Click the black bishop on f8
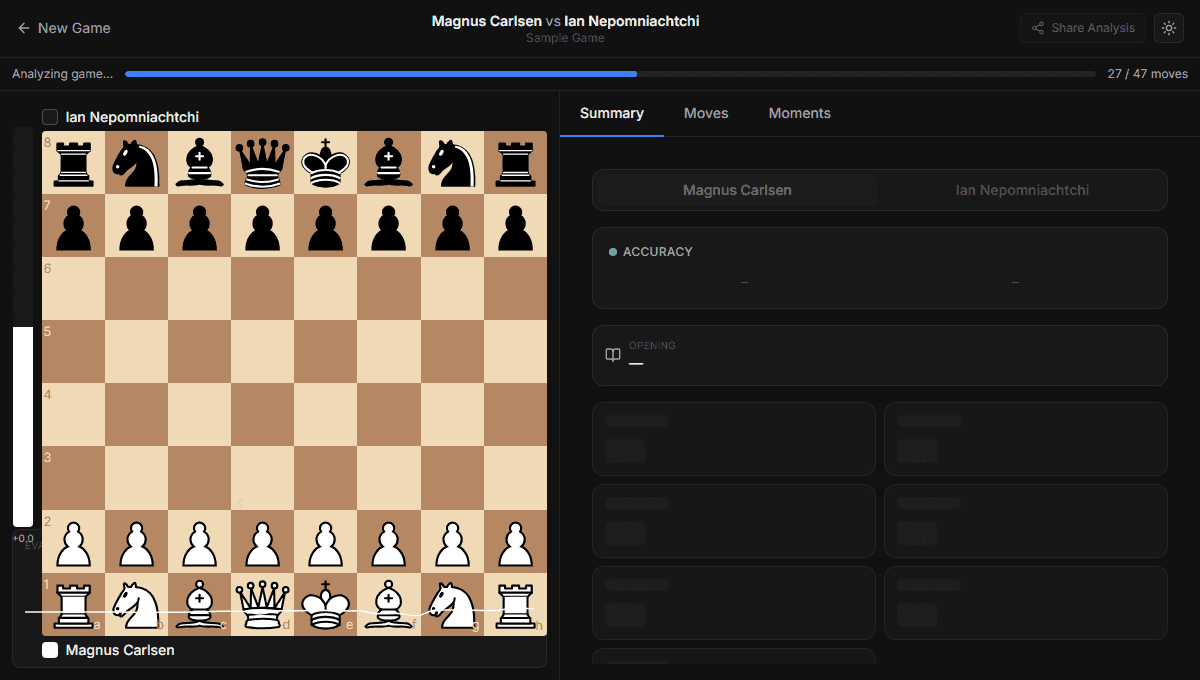1200x680 pixels. click(x=389, y=162)
